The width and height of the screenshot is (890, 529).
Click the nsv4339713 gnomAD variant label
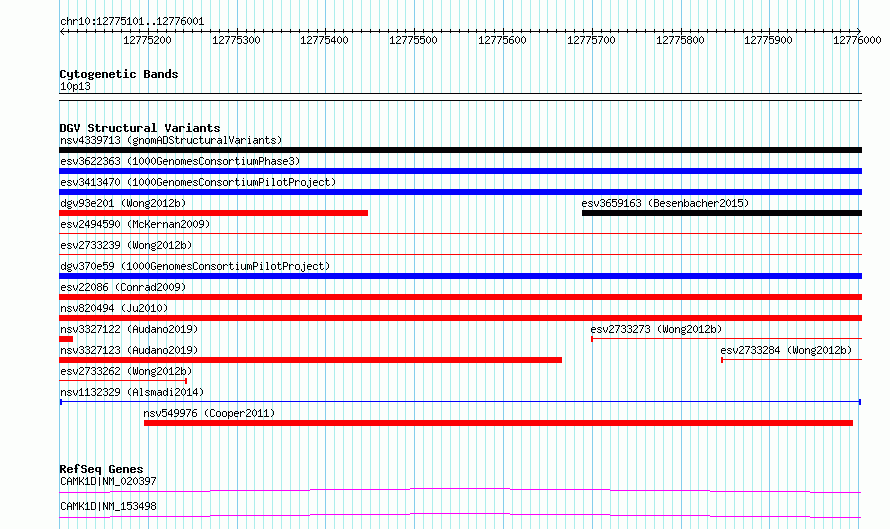point(171,140)
